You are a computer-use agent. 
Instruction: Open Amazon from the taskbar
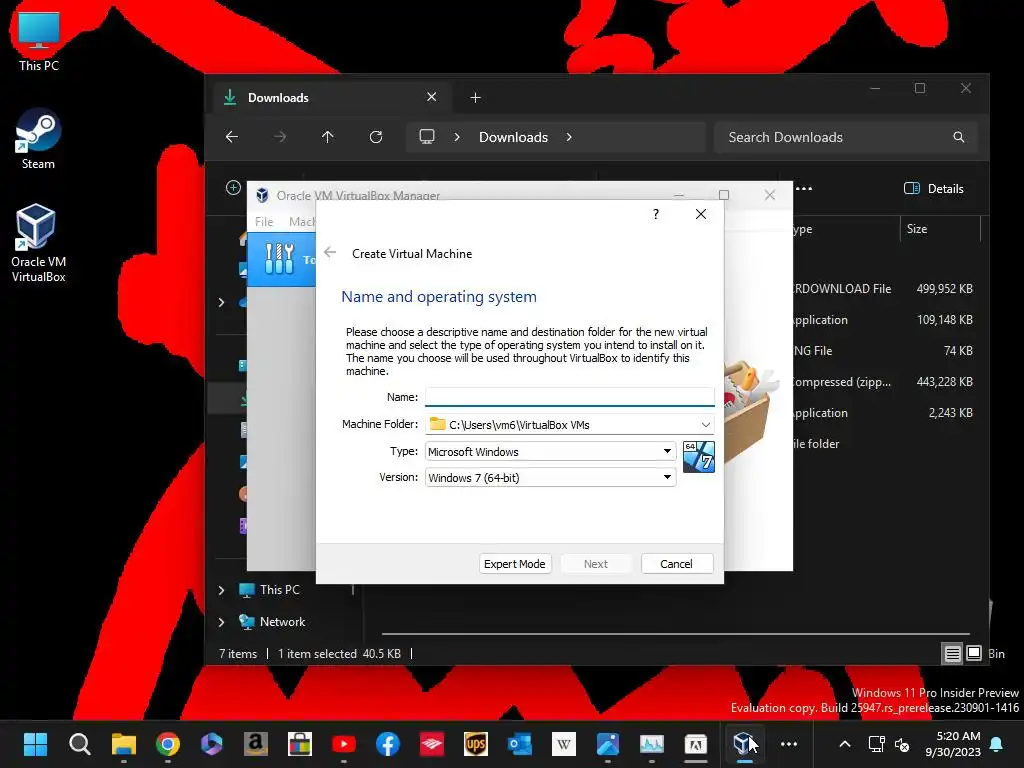click(x=255, y=744)
